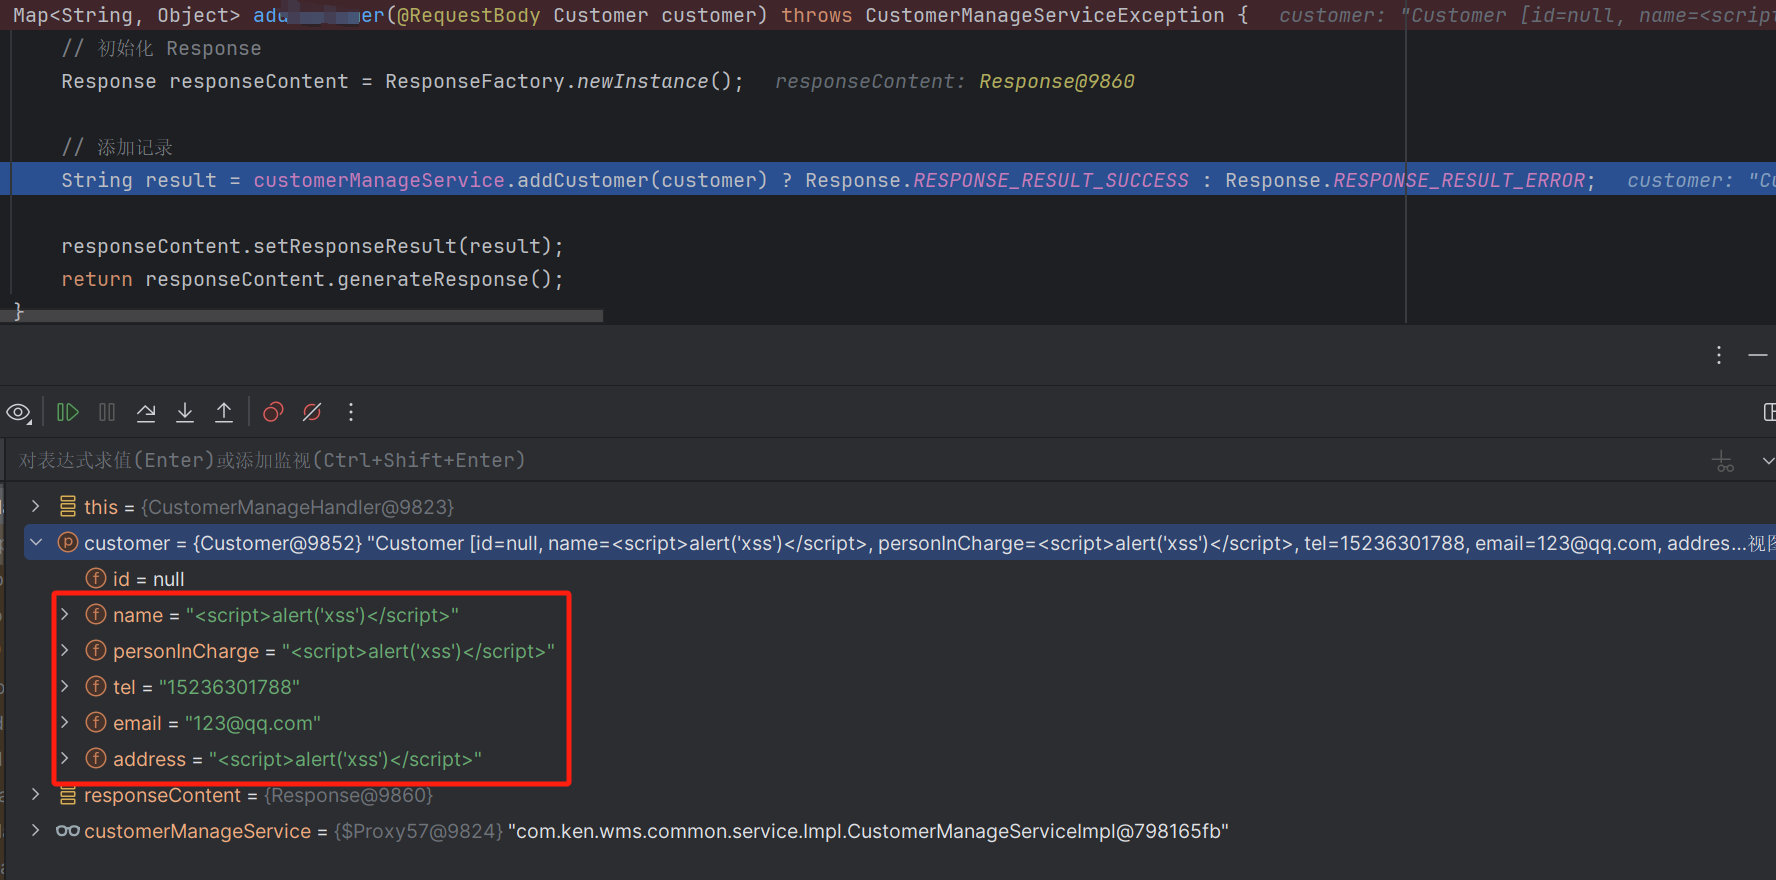Click the @RequestBody annotation
Screen dimensions: 1776x880
(468, 15)
